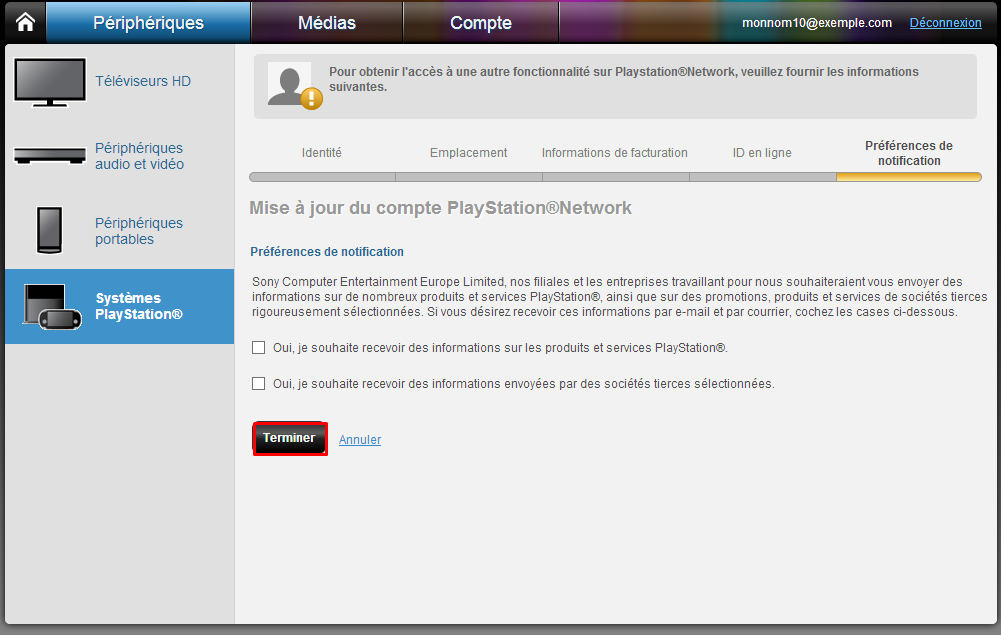Click the label about PlayStation products information
The width and height of the screenshot is (1001, 635).
tap(500, 348)
